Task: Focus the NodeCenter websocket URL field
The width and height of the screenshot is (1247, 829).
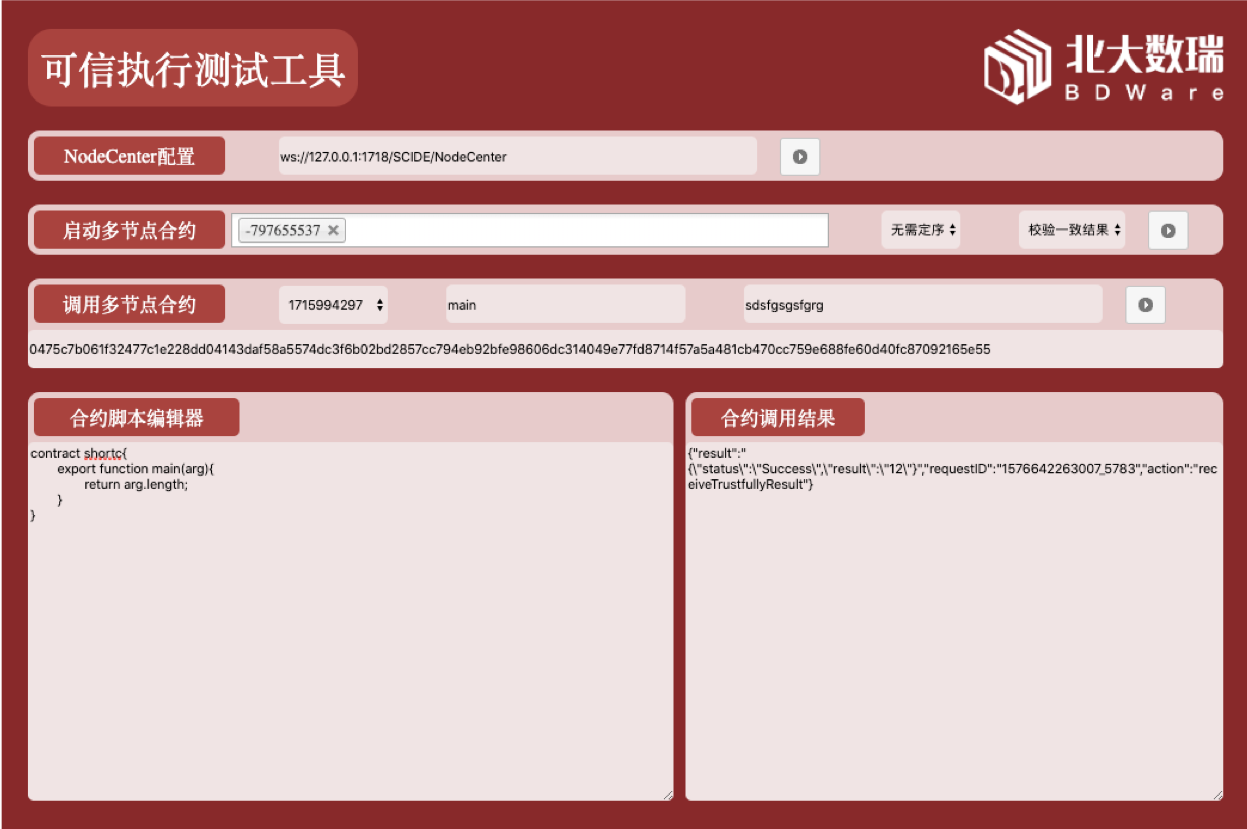Action: pos(516,157)
